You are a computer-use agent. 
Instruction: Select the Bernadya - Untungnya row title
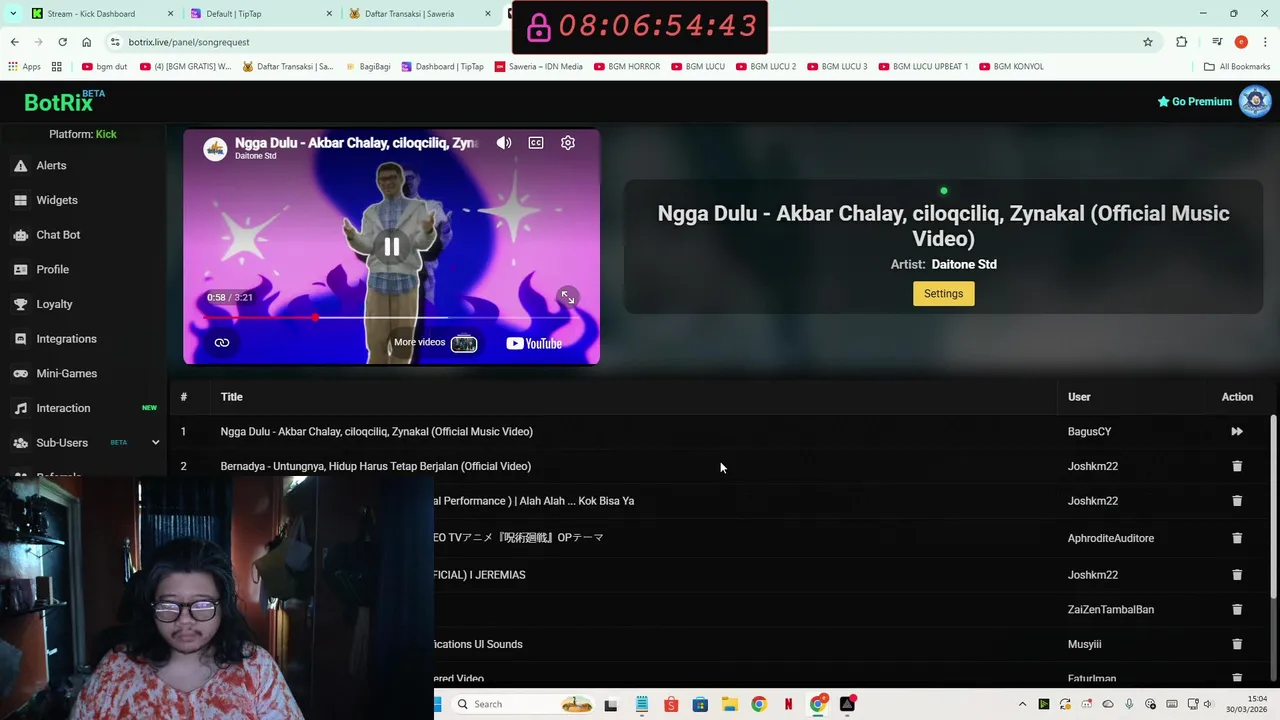(375, 466)
